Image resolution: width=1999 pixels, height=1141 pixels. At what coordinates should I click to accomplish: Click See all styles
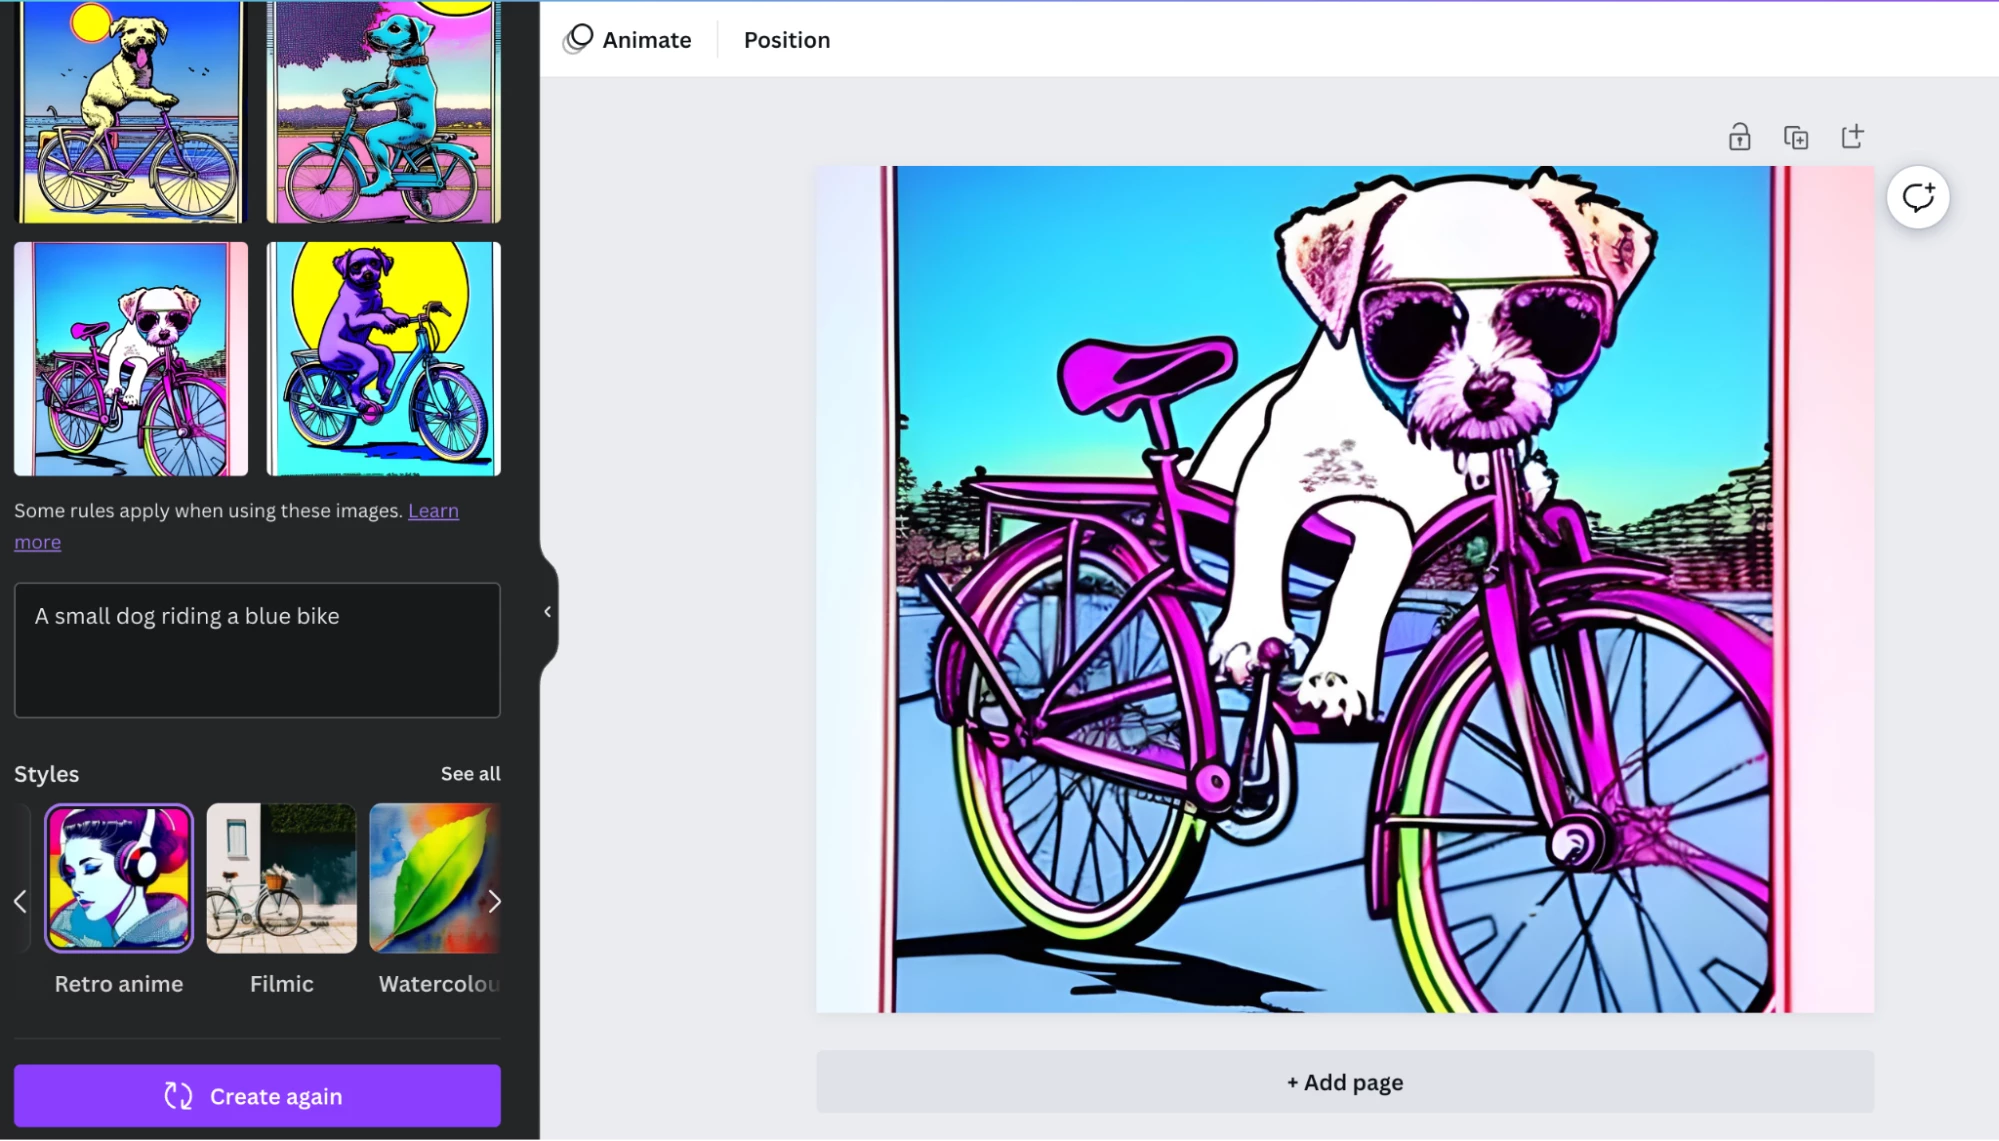[470, 774]
